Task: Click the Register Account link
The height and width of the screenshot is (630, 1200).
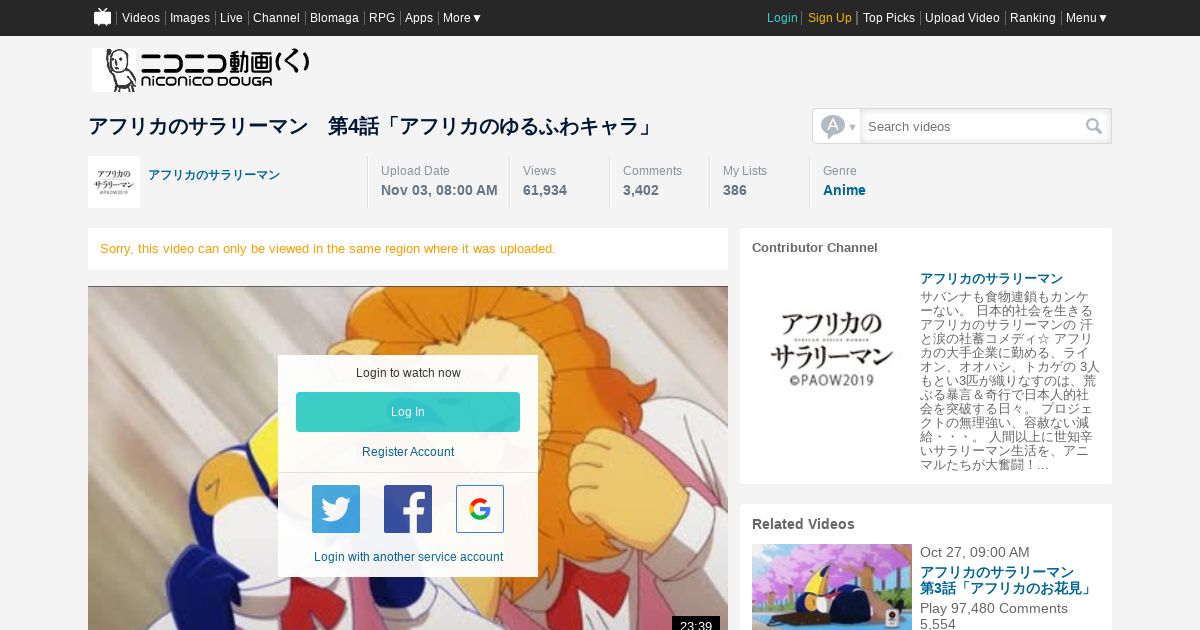Action: coord(408,452)
